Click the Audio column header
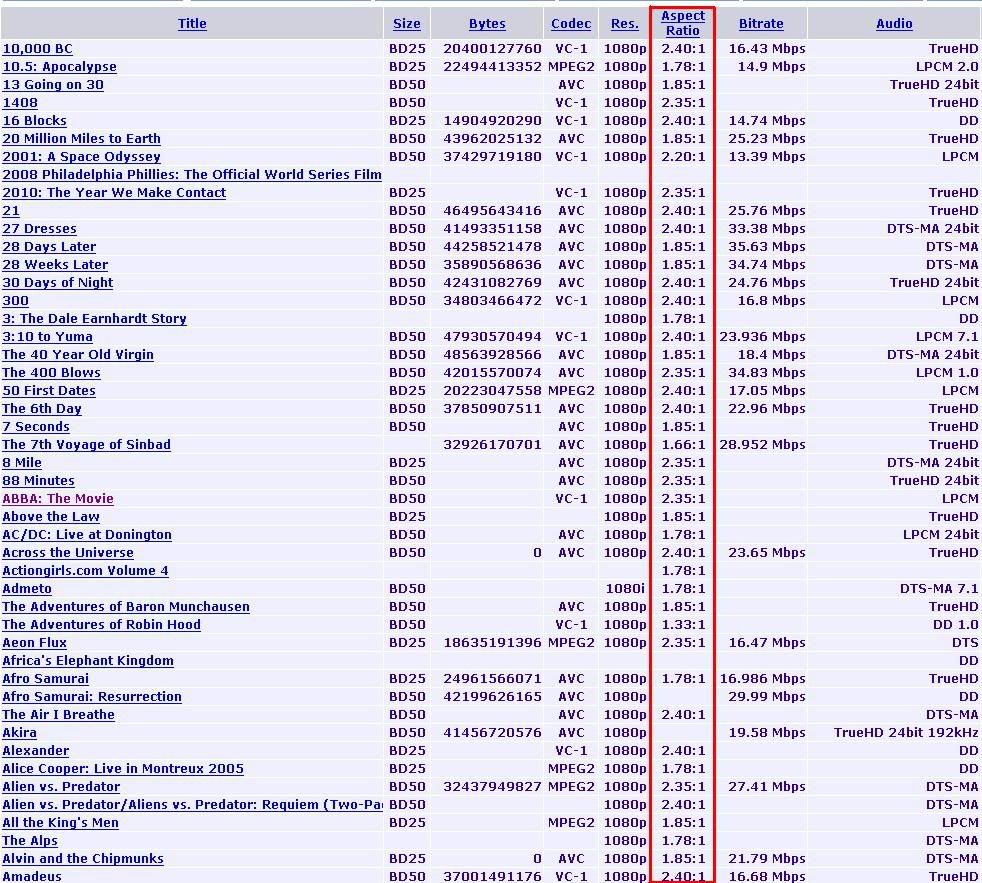The image size is (982, 883). [894, 24]
